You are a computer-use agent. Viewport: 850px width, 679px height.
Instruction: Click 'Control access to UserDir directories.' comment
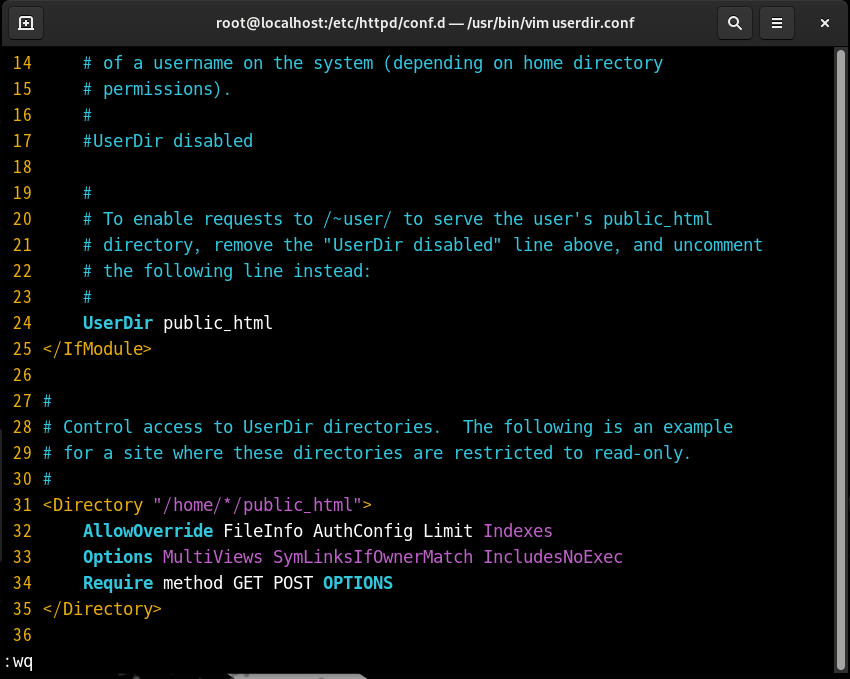click(252, 427)
